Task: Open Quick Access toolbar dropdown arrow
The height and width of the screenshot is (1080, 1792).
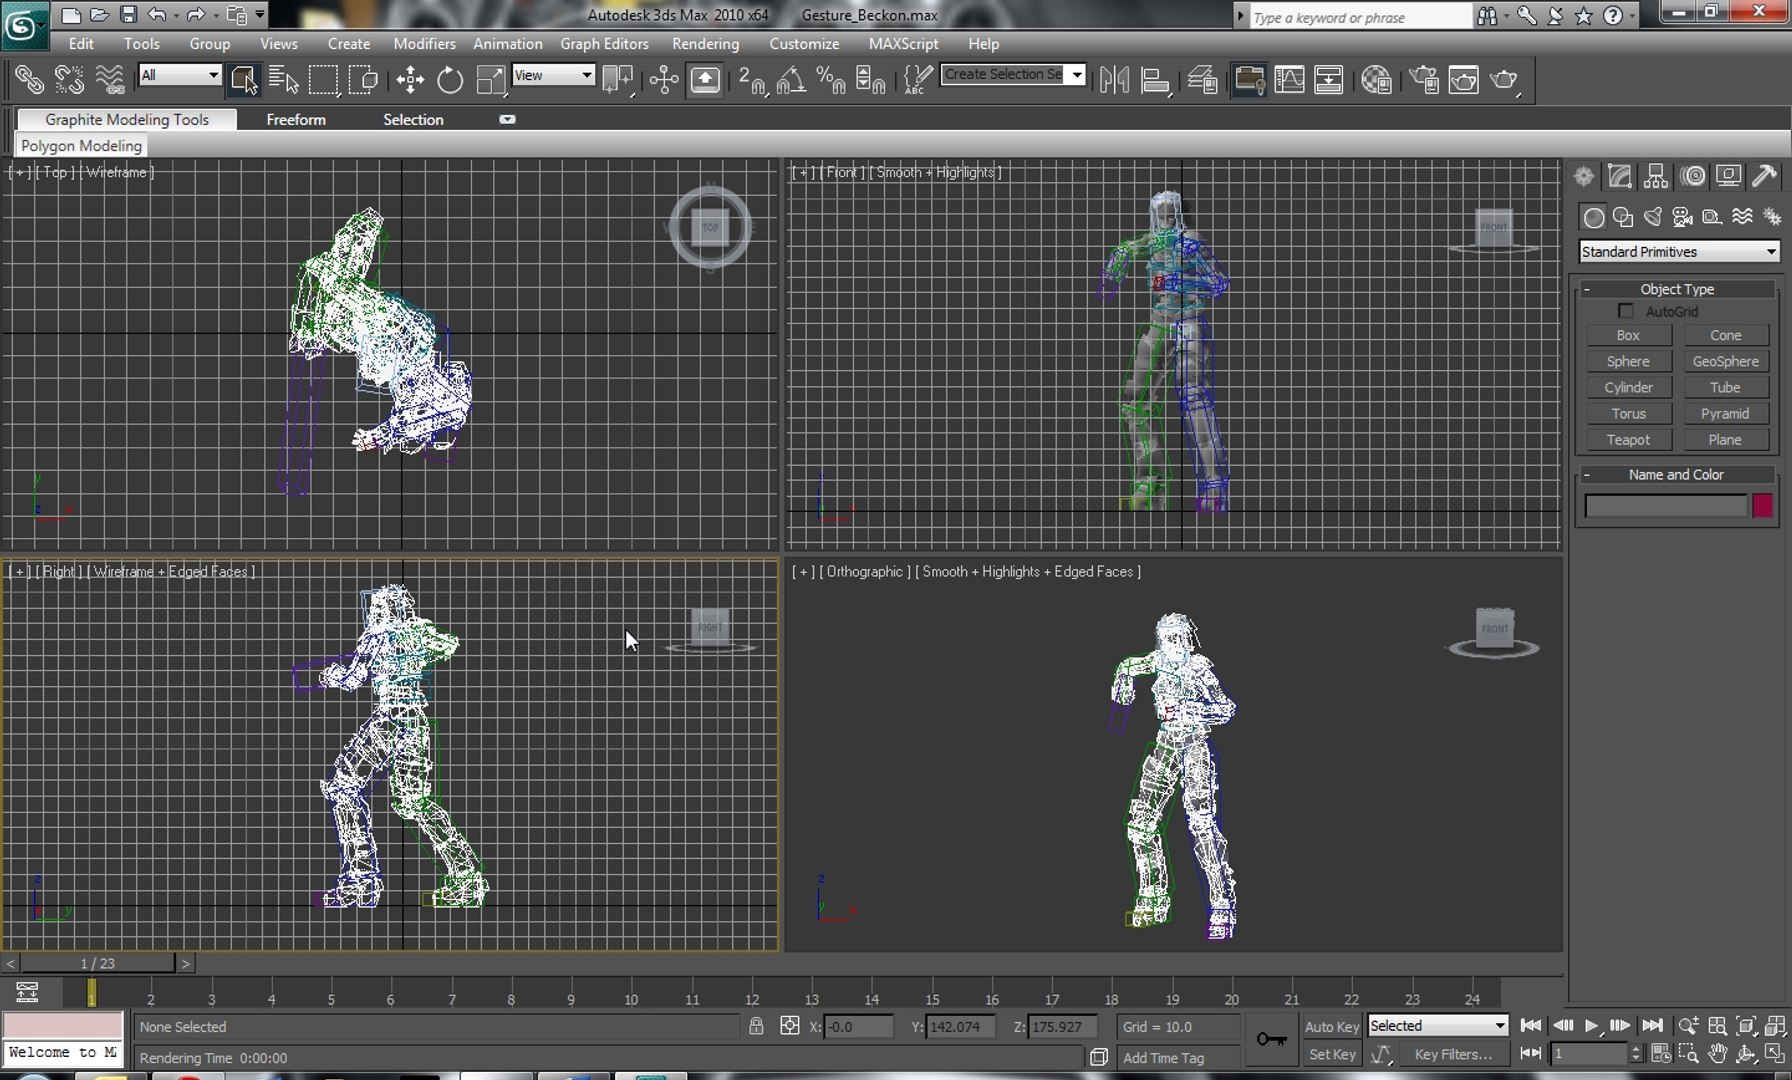Action: click(260, 14)
